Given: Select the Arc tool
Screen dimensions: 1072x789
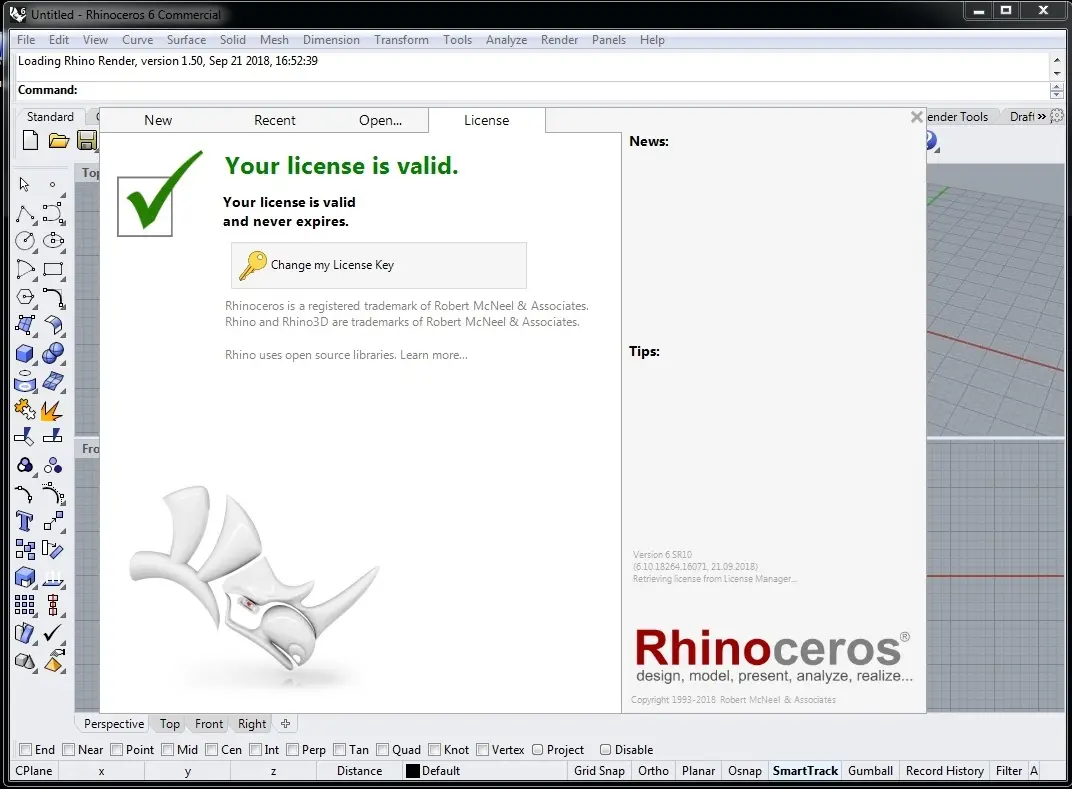Looking at the screenshot, I should pyautogui.click(x=25, y=269).
